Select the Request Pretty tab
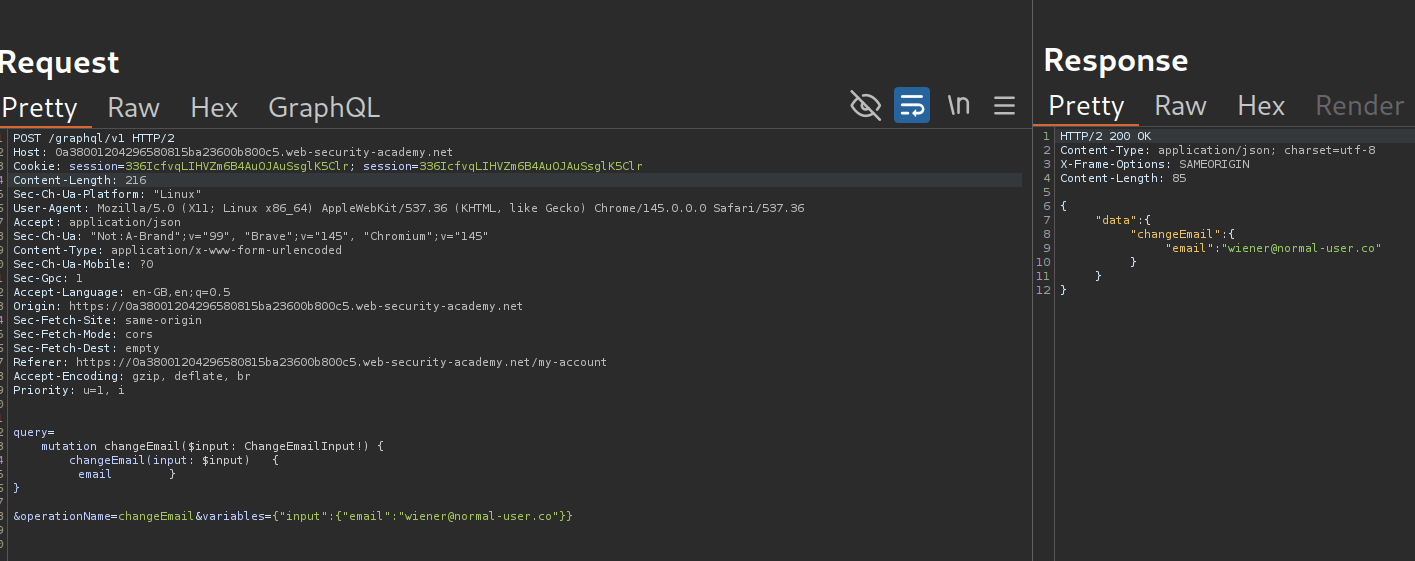 point(40,107)
